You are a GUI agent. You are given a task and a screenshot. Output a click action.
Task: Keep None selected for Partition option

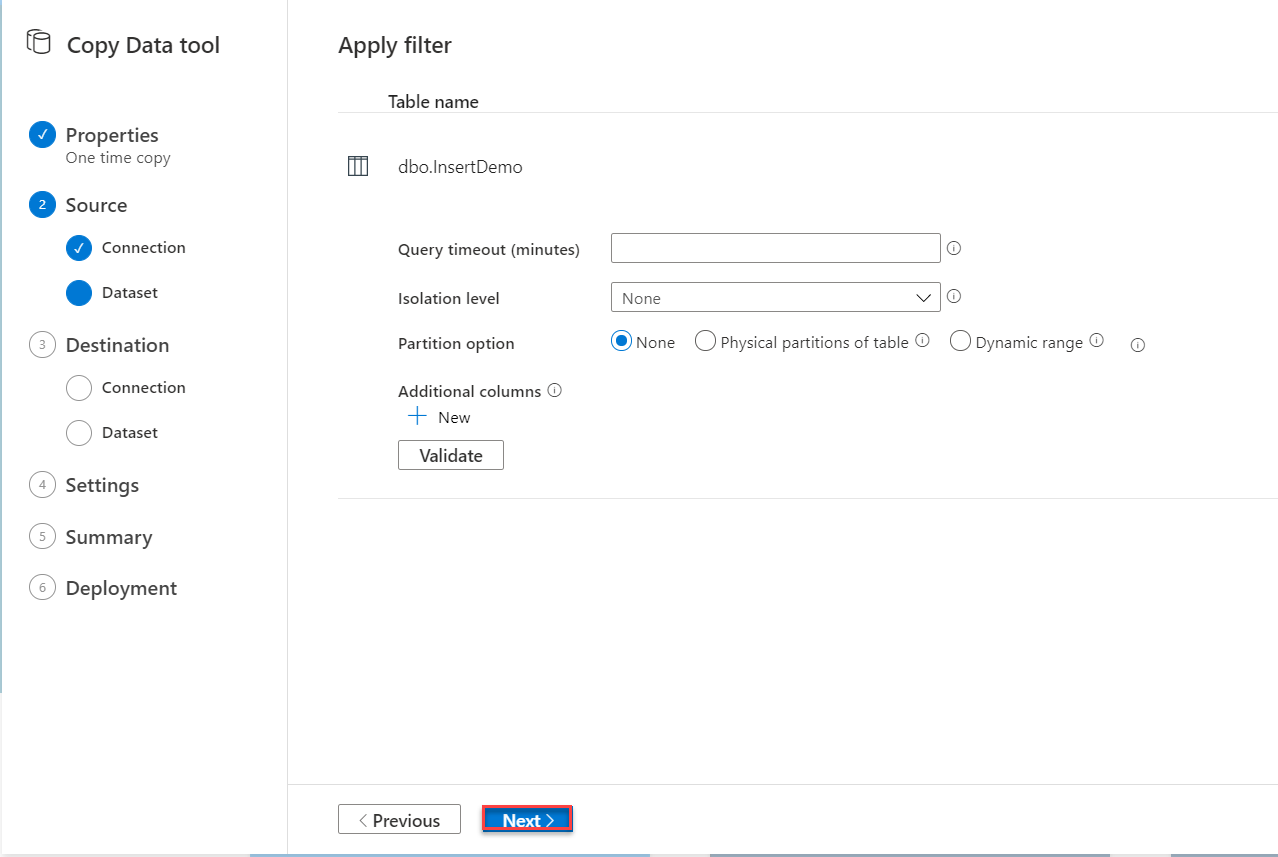pos(621,341)
